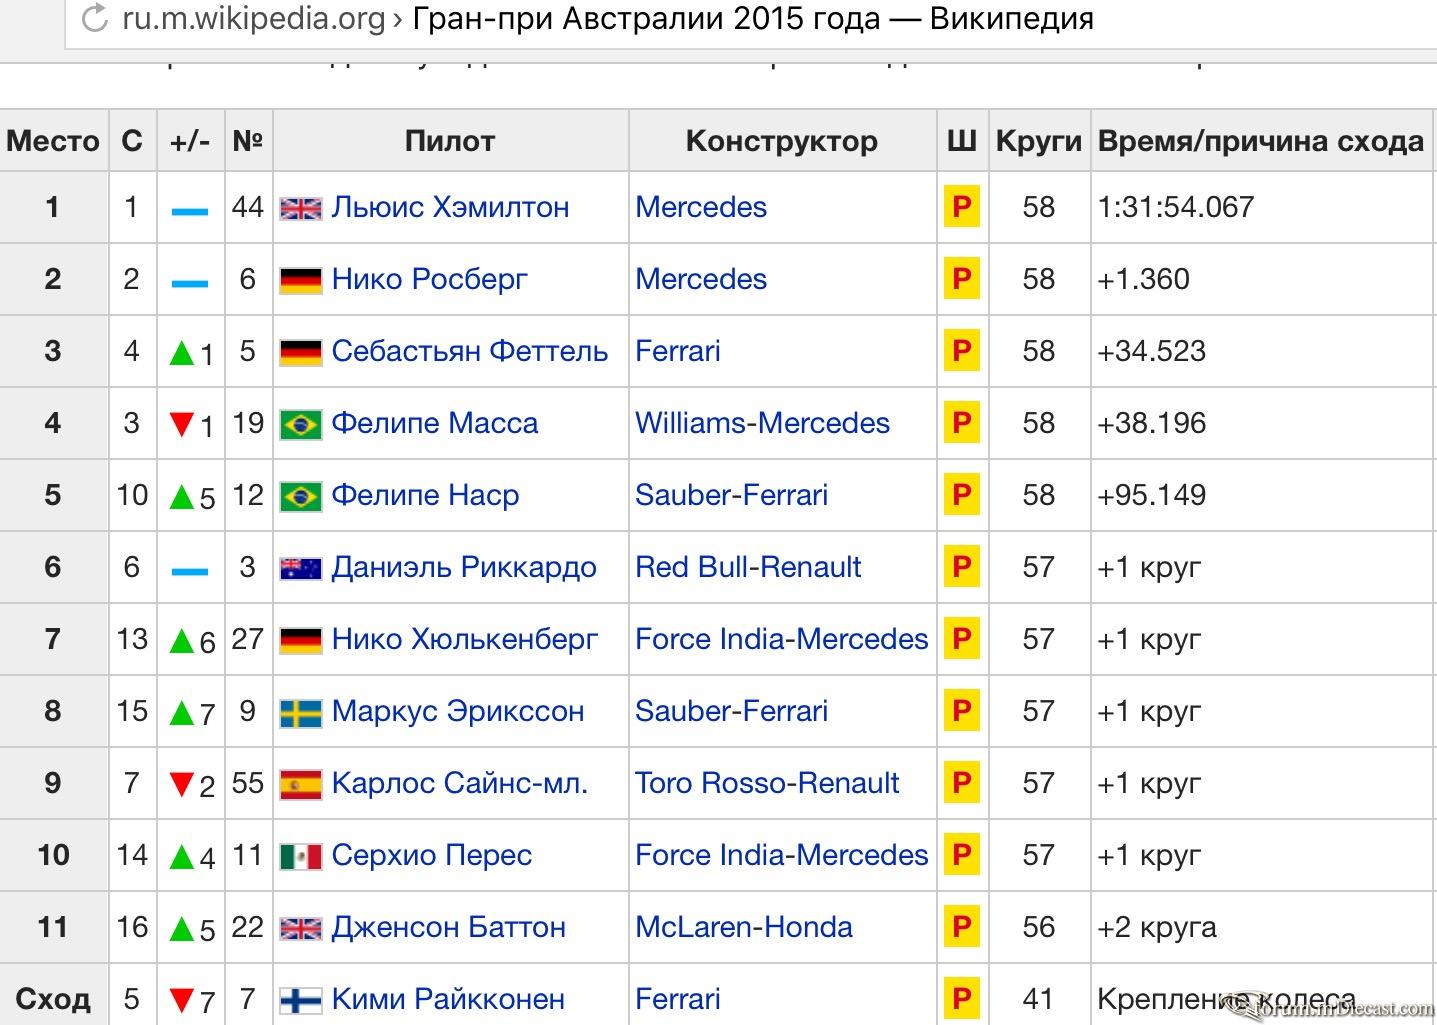Click the British flag beside Льюис Хэмилтон
The width and height of the screenshot is (1437, 1025).
coord(300,208)
